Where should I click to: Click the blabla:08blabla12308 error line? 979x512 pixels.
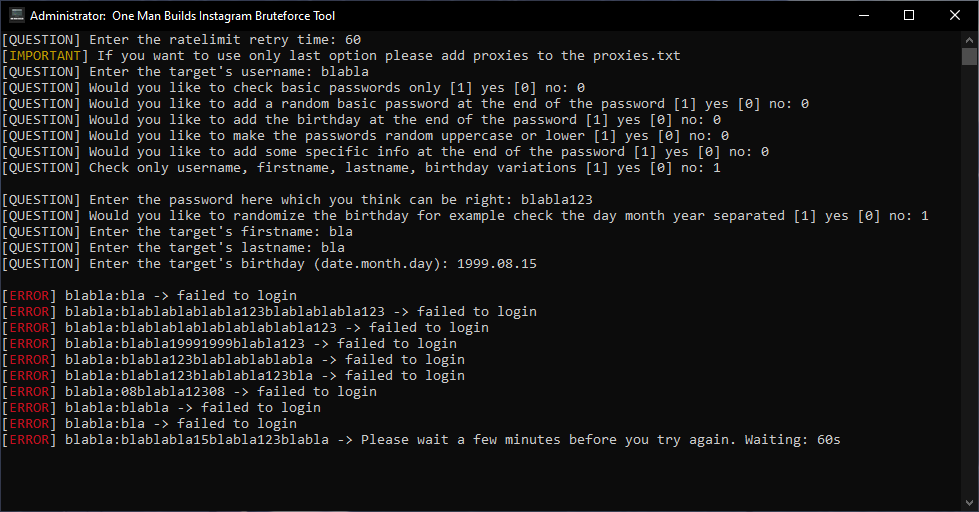point(189,391)
